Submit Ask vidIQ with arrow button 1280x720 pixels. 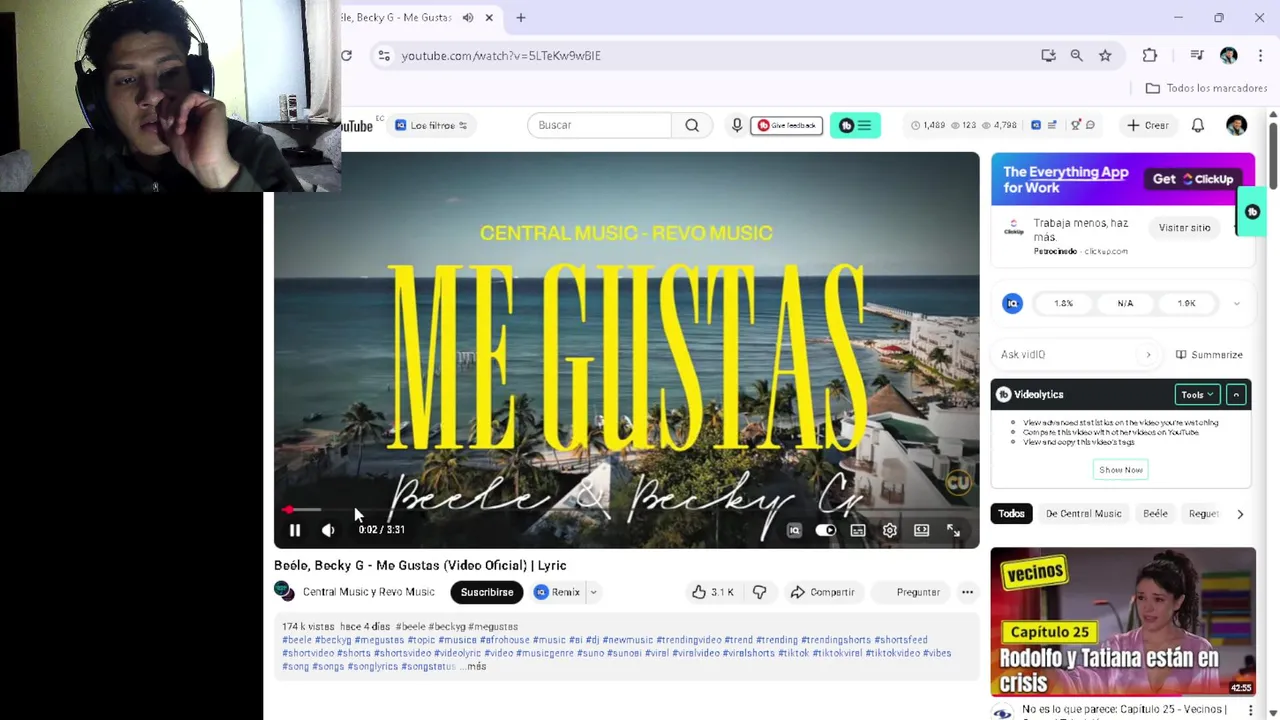pyautogui.click(x=1148, y=354)
